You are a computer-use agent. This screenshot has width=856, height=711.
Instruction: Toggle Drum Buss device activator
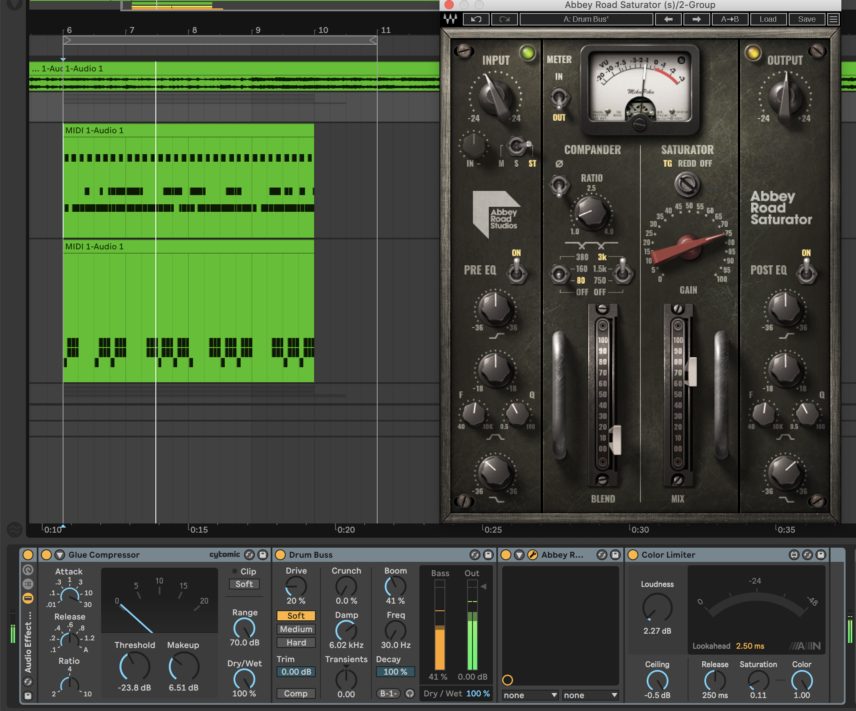[x=281, y=555]
